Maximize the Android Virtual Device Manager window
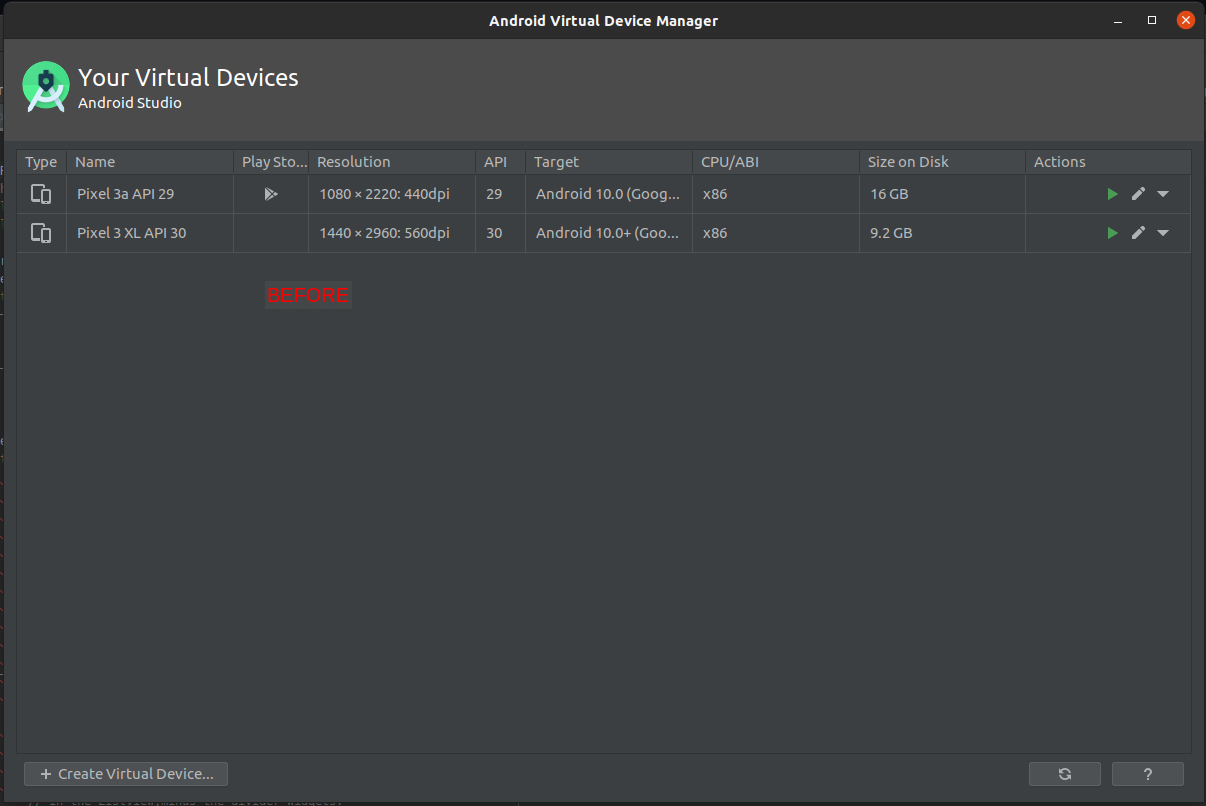The width and height of the screenshot is (1206, 806). point(1151,20)
